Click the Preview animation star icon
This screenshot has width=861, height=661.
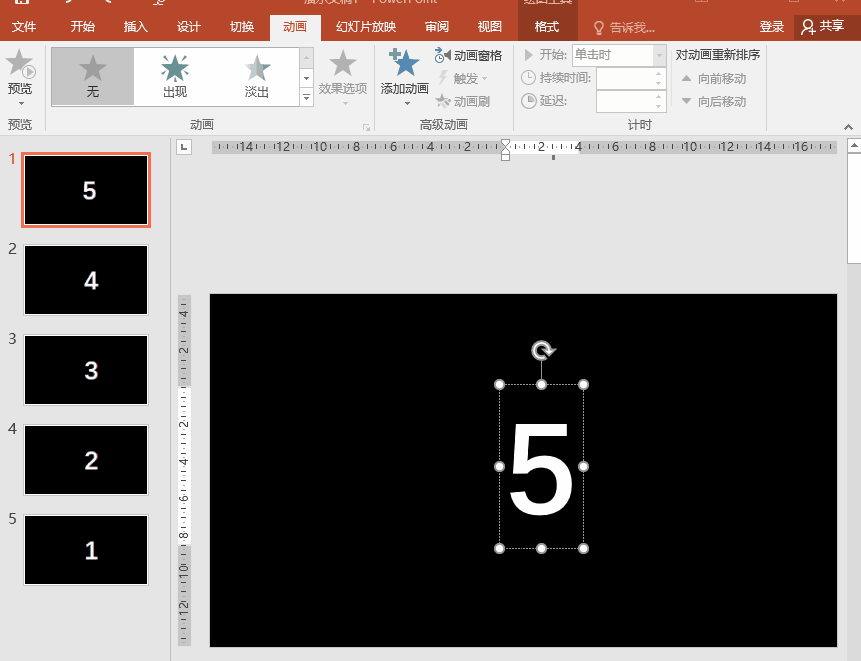(x=20, y=64)
